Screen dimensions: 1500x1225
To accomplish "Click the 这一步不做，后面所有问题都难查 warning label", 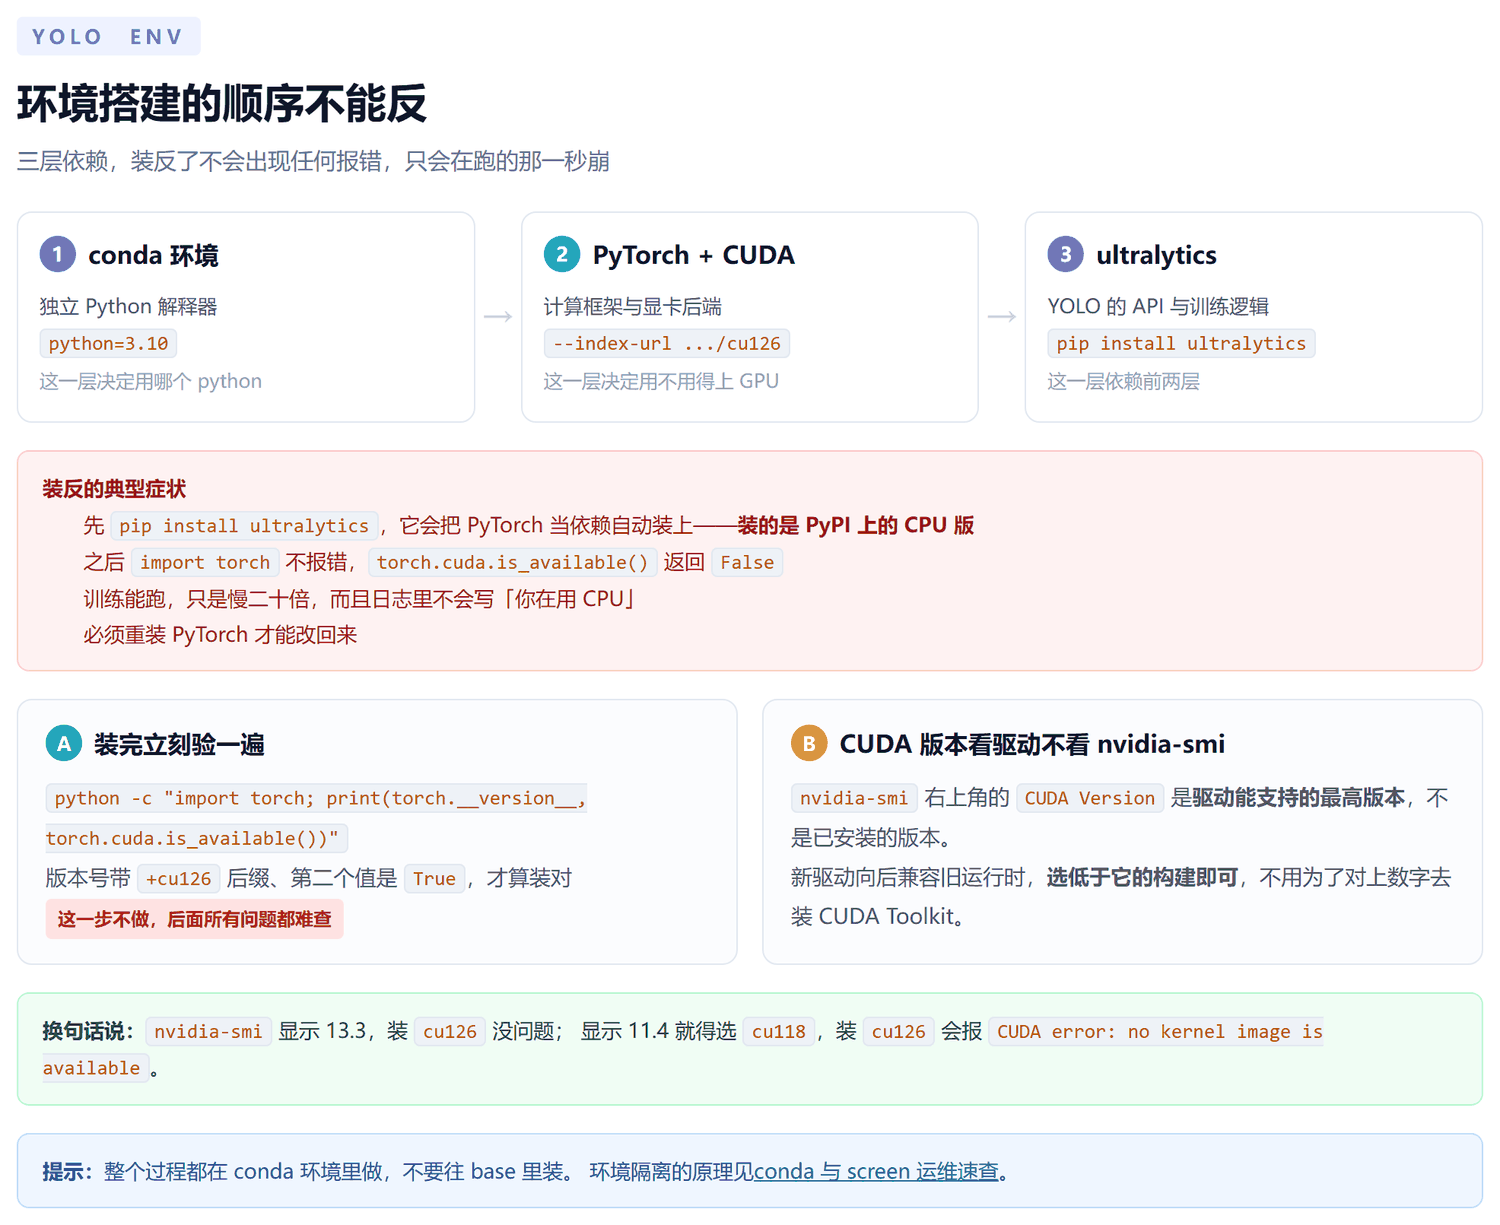I will coord(194,919).
